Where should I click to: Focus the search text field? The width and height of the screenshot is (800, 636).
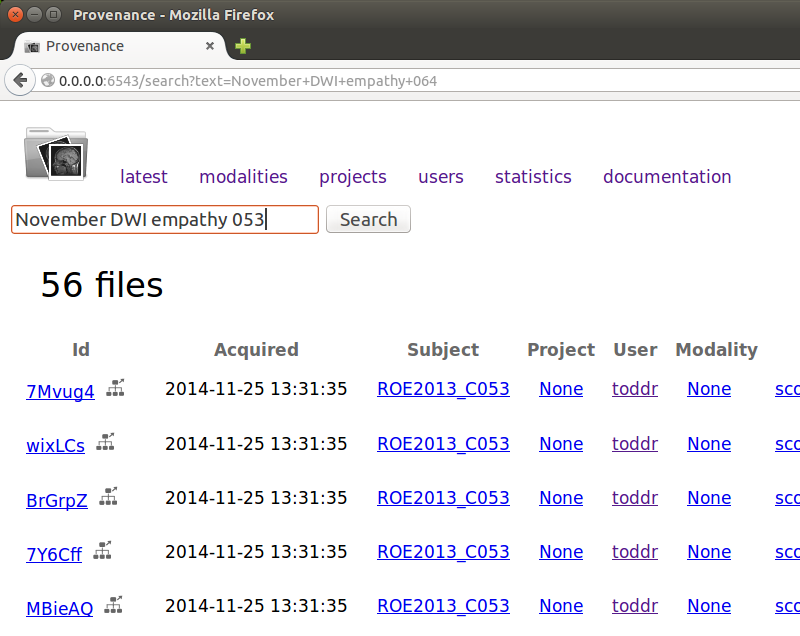165,219
